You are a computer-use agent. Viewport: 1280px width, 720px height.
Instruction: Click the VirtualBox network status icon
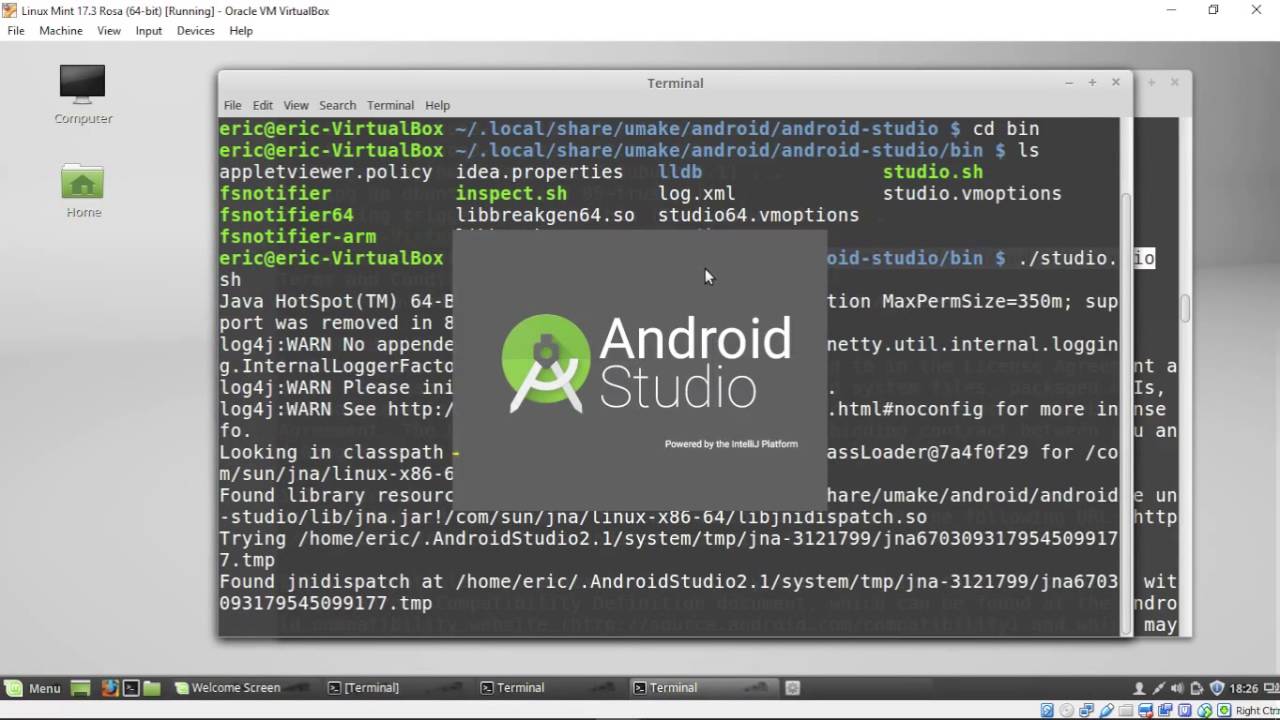(1086, 711)
